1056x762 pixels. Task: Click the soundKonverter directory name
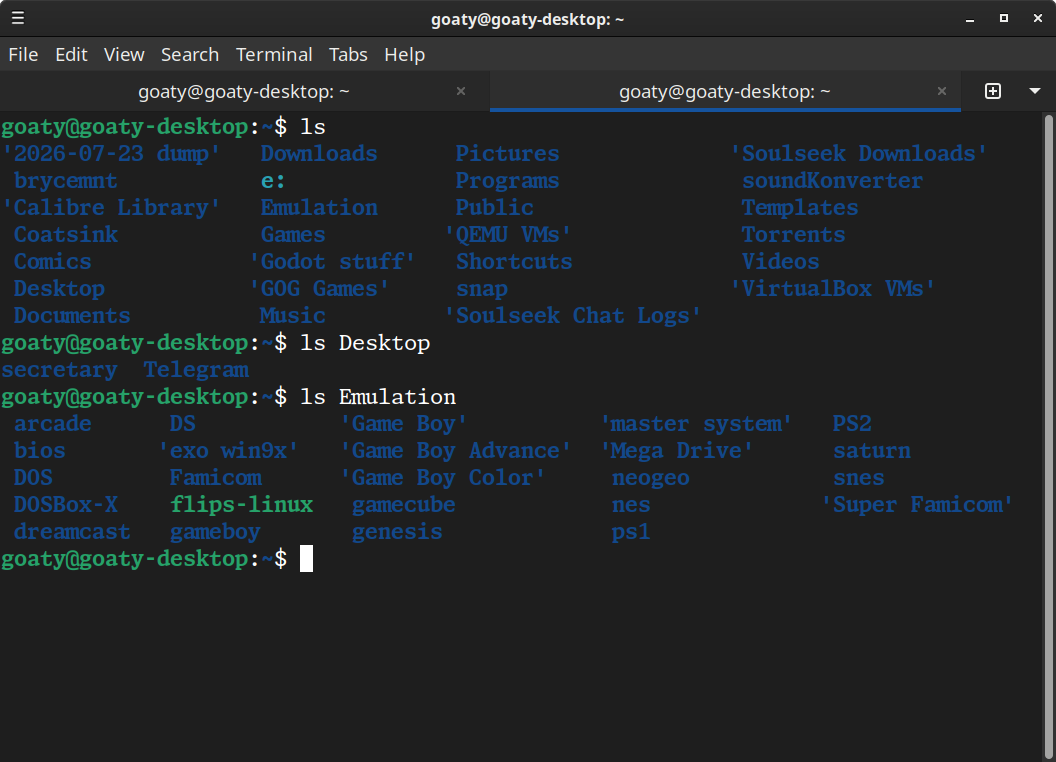click(x=832, y=181)
